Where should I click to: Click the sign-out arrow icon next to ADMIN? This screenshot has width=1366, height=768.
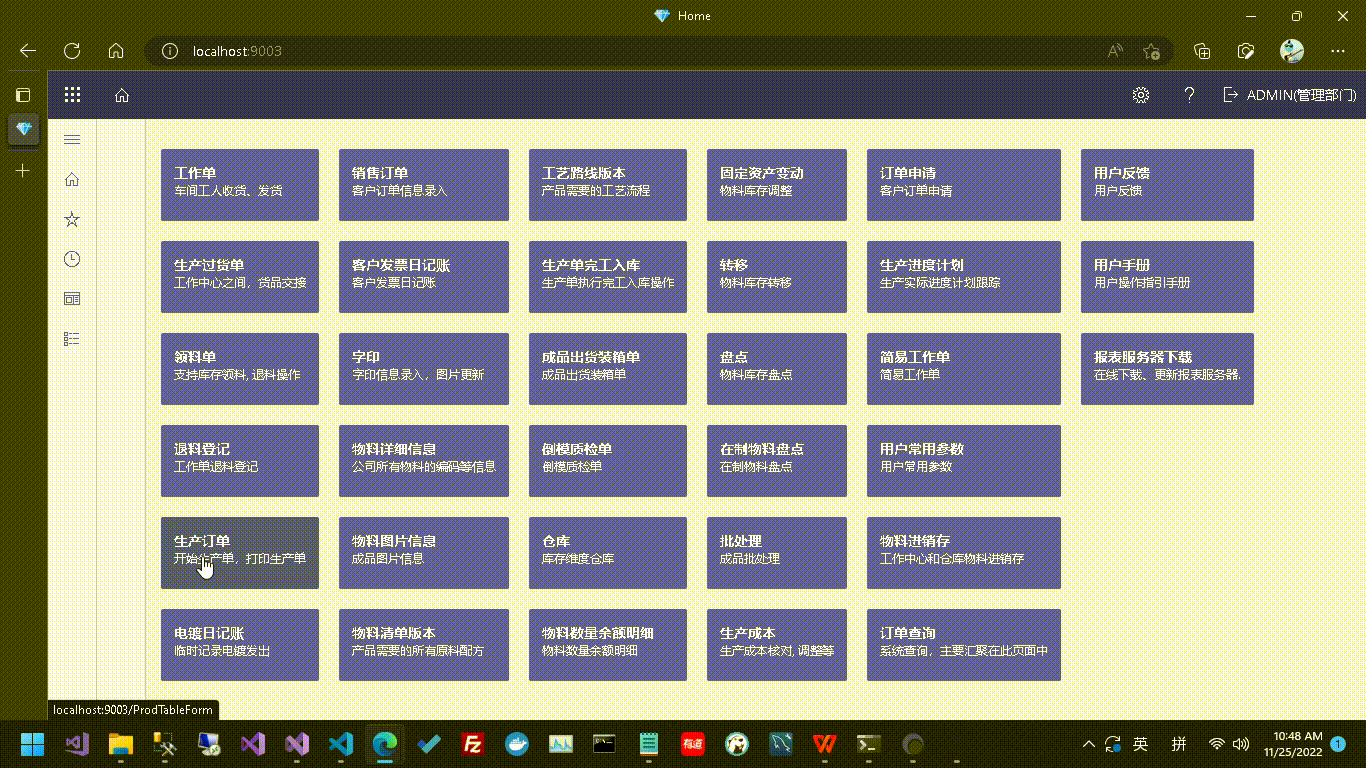pos(1231,95)
